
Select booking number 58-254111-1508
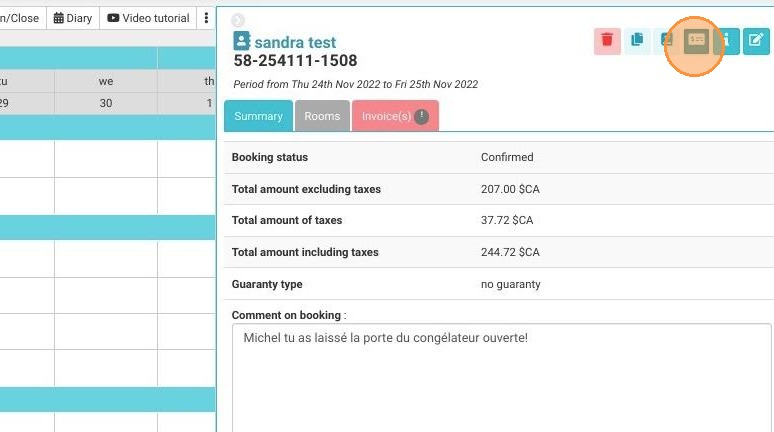click(x=295, y=61)
